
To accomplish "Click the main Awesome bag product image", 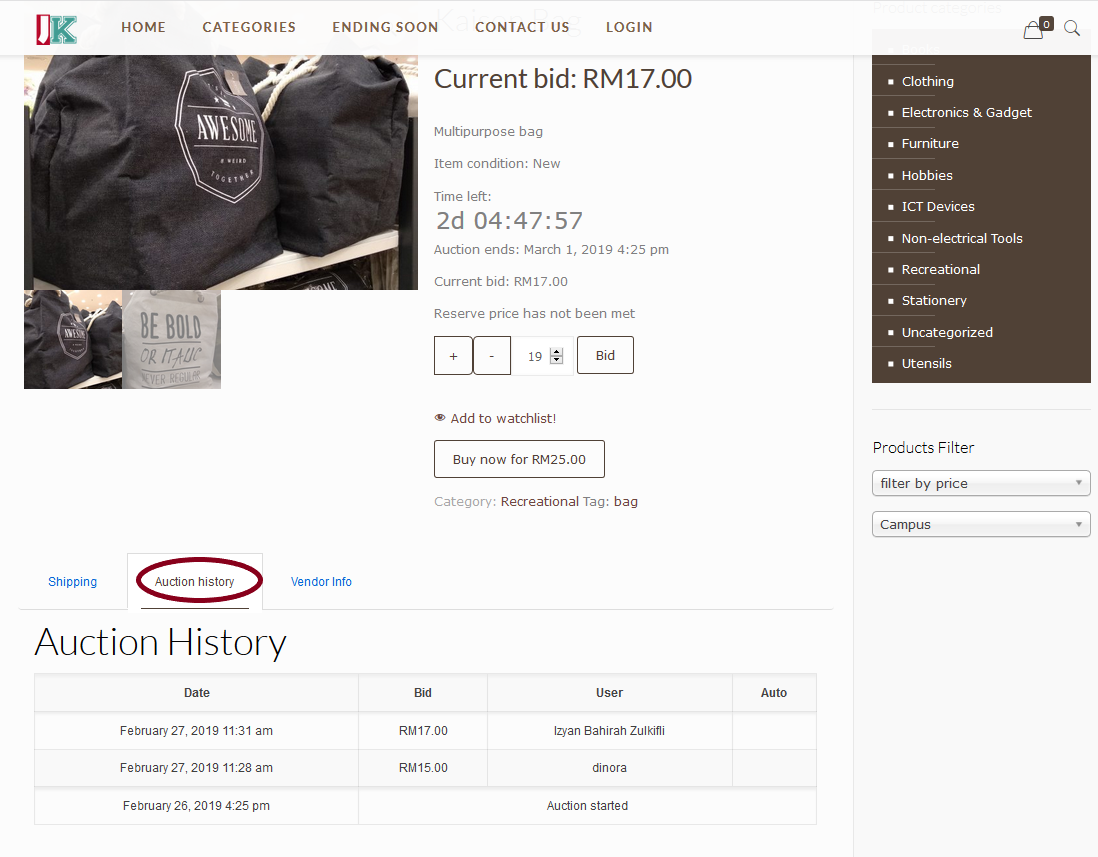I will [x=221, y=172].
